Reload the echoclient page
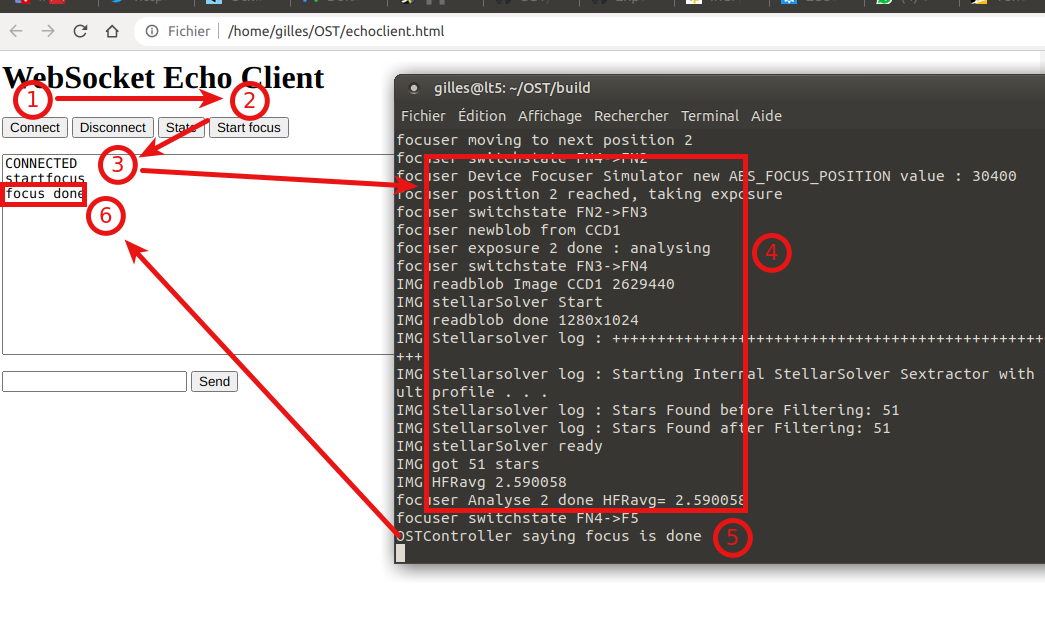Screen dimensions: 1045x619 click(80, 31)
